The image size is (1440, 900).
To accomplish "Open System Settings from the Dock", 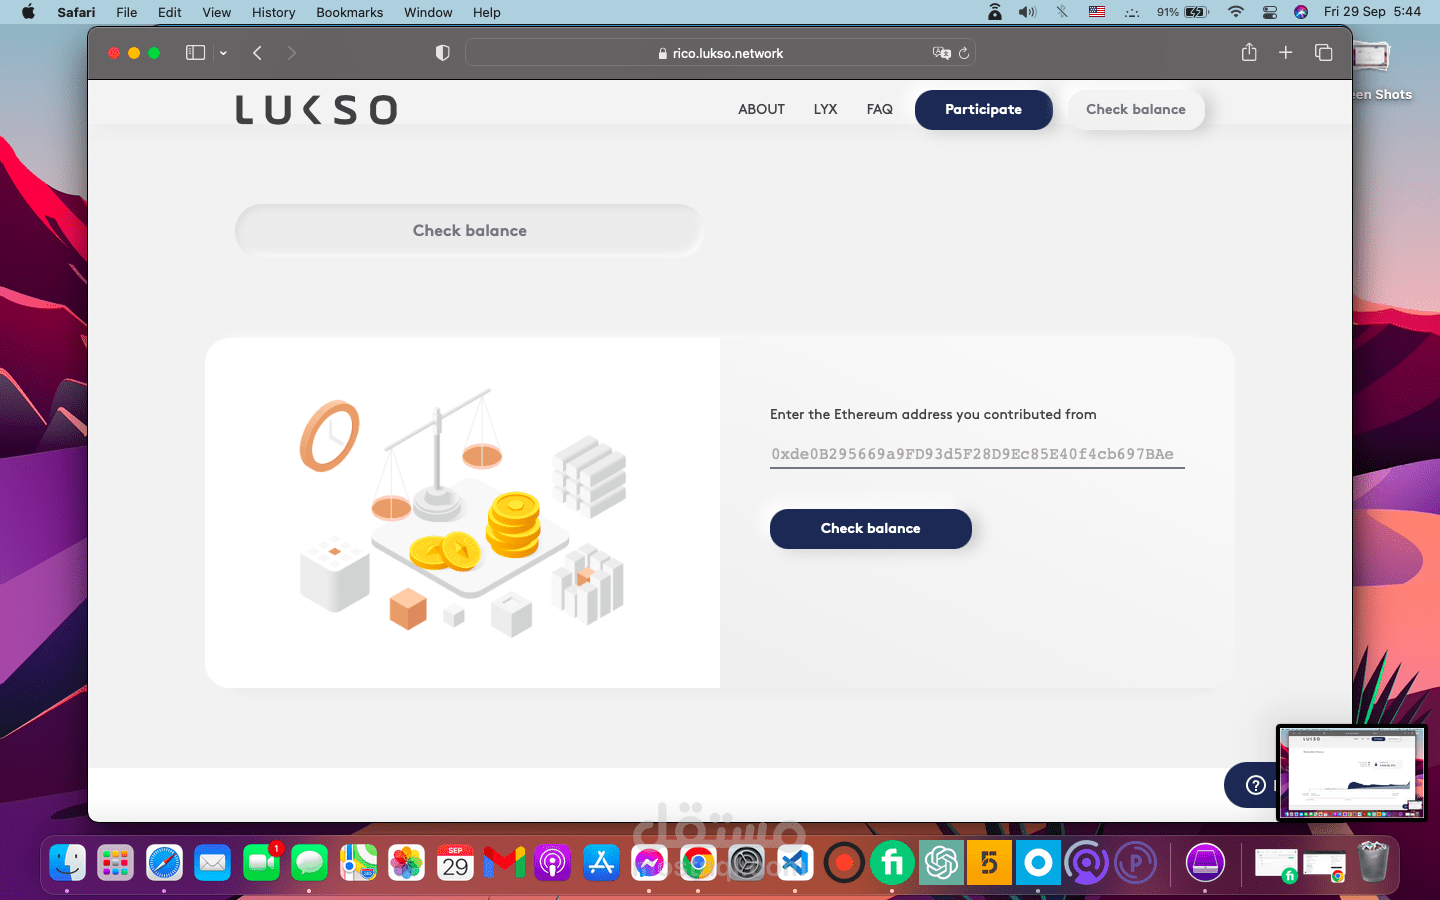I will click(x=747, y=862).
